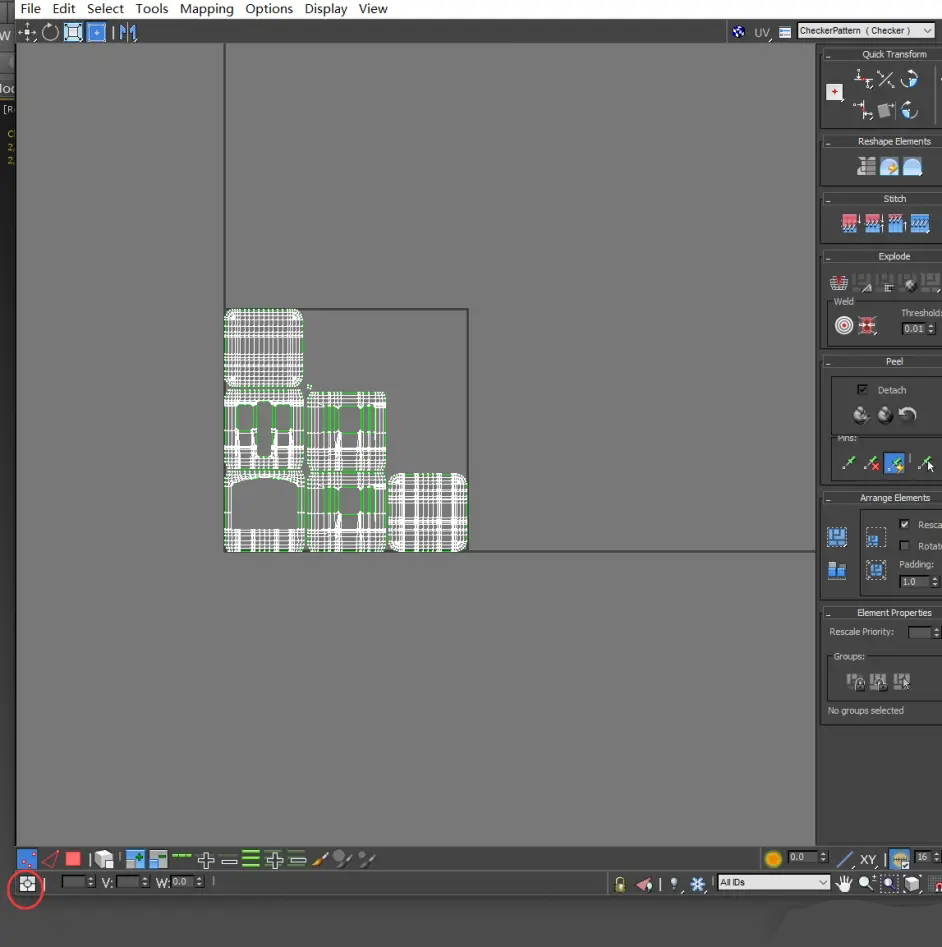Collapse the Quick Transform rollout
This screenshot has height=947, width=942.
tap(893, 54)
